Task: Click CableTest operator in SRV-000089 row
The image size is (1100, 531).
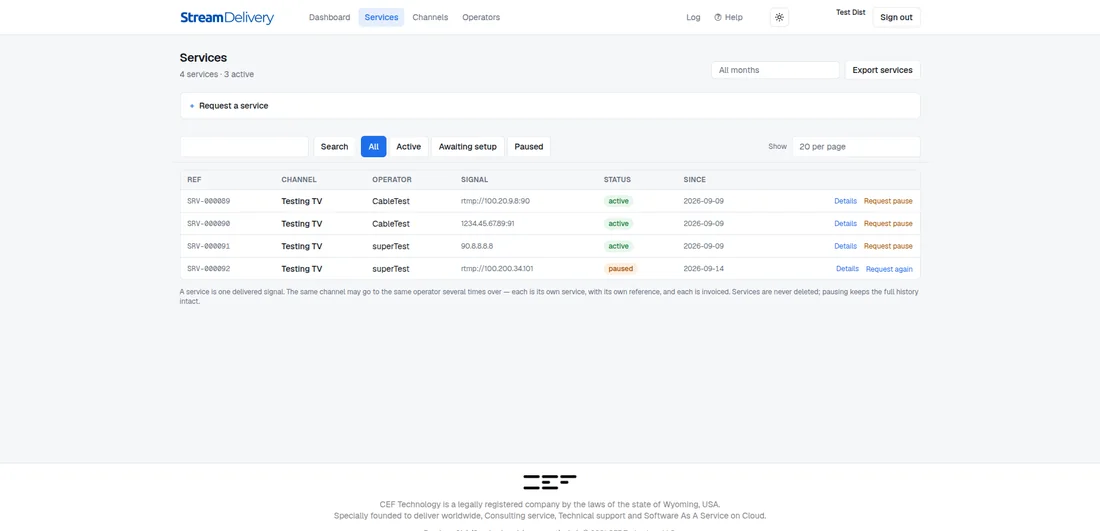Action: point(391,201)
